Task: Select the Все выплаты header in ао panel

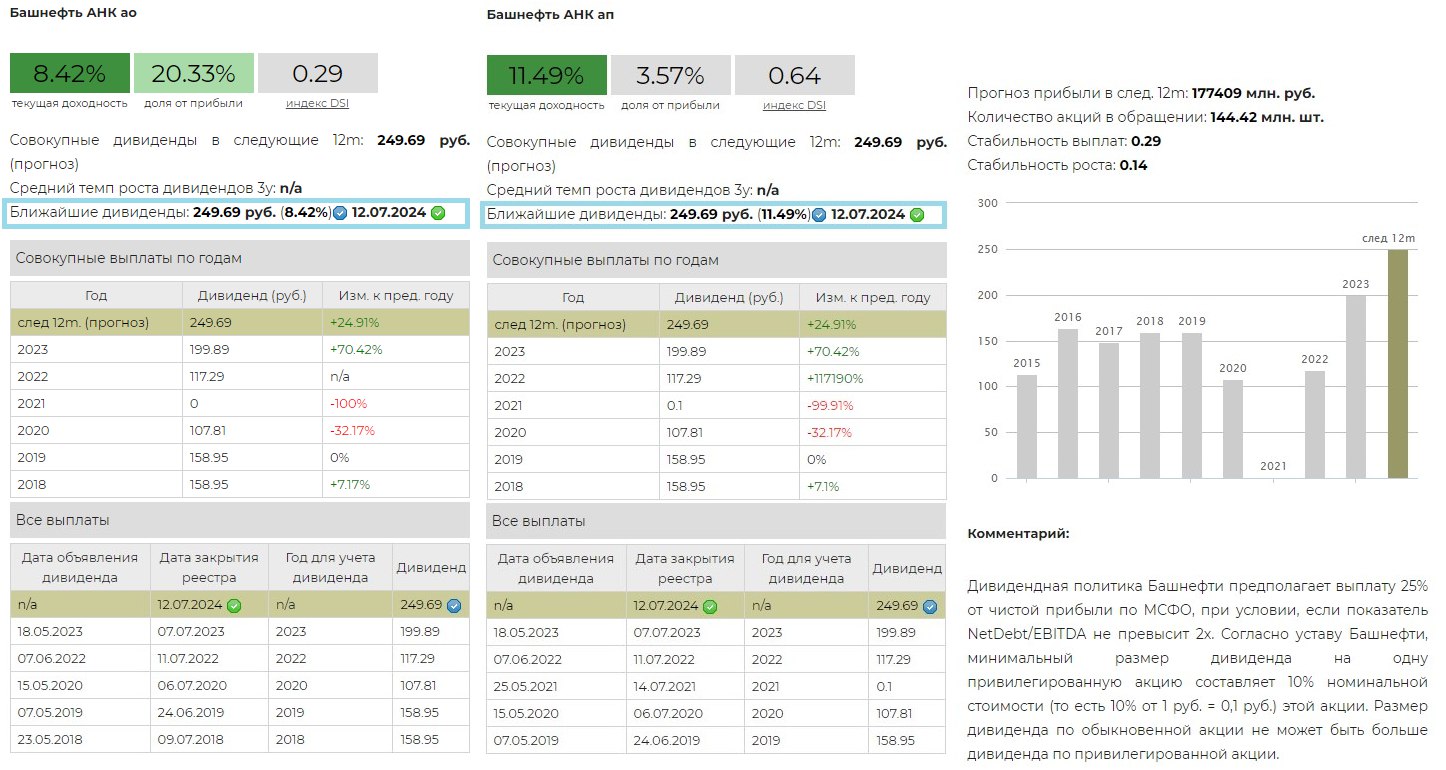Action: click(x=240, y=520)
